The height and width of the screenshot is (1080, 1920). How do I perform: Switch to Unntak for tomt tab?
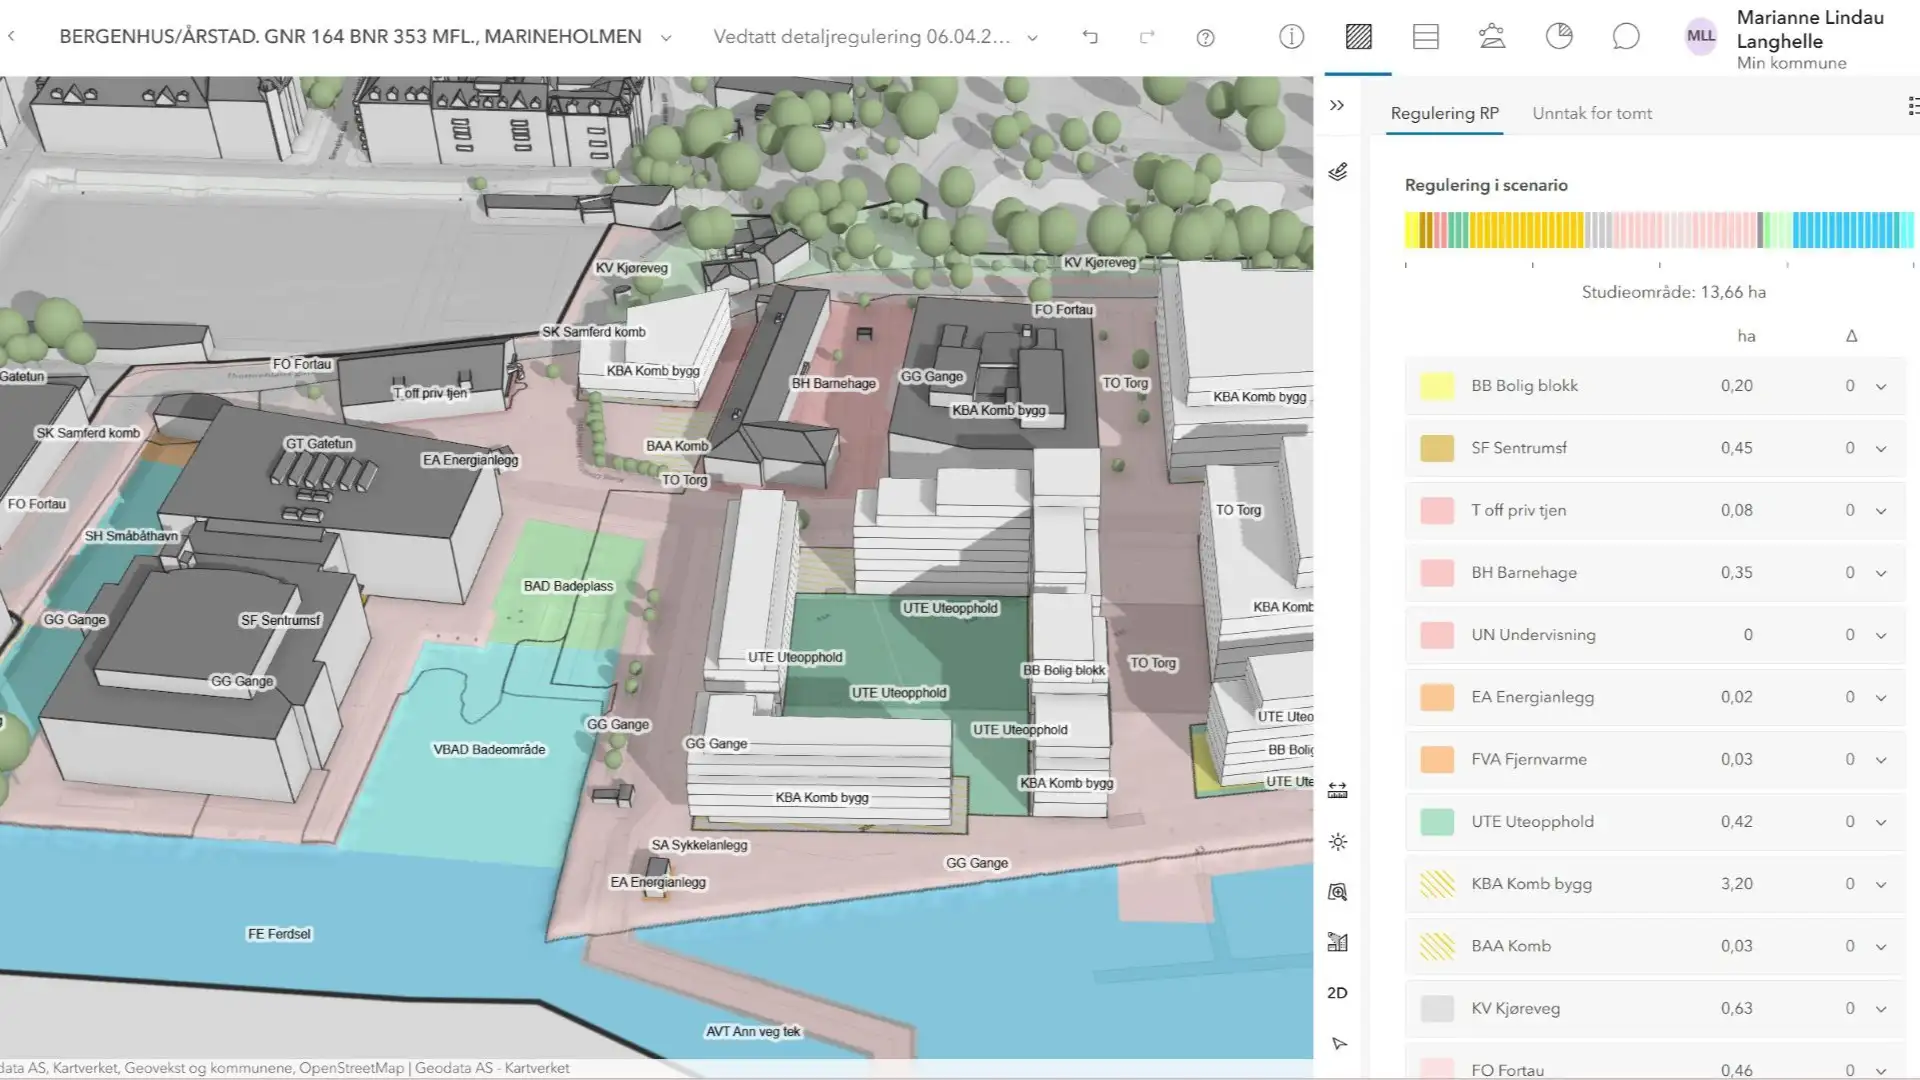[x=1592, y=113]
